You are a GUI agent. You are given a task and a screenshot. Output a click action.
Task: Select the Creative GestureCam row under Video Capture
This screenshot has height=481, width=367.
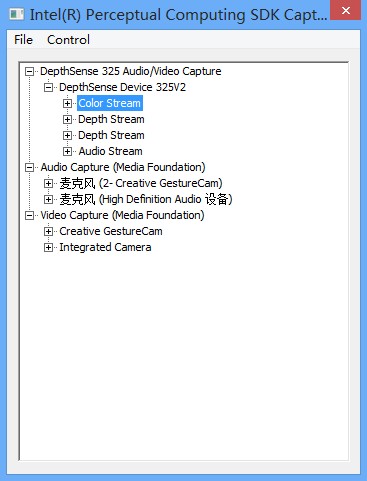(111, 231)
